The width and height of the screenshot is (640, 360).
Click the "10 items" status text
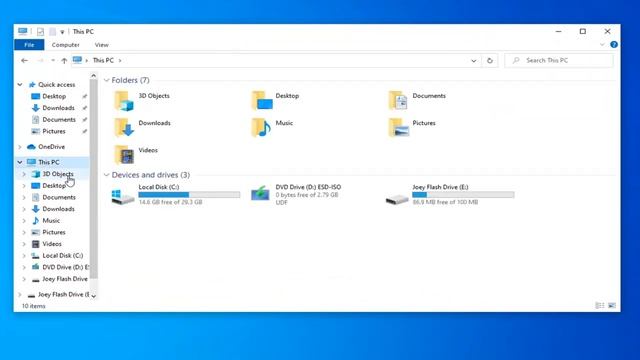pyautogui.click(x=33, y=306)
